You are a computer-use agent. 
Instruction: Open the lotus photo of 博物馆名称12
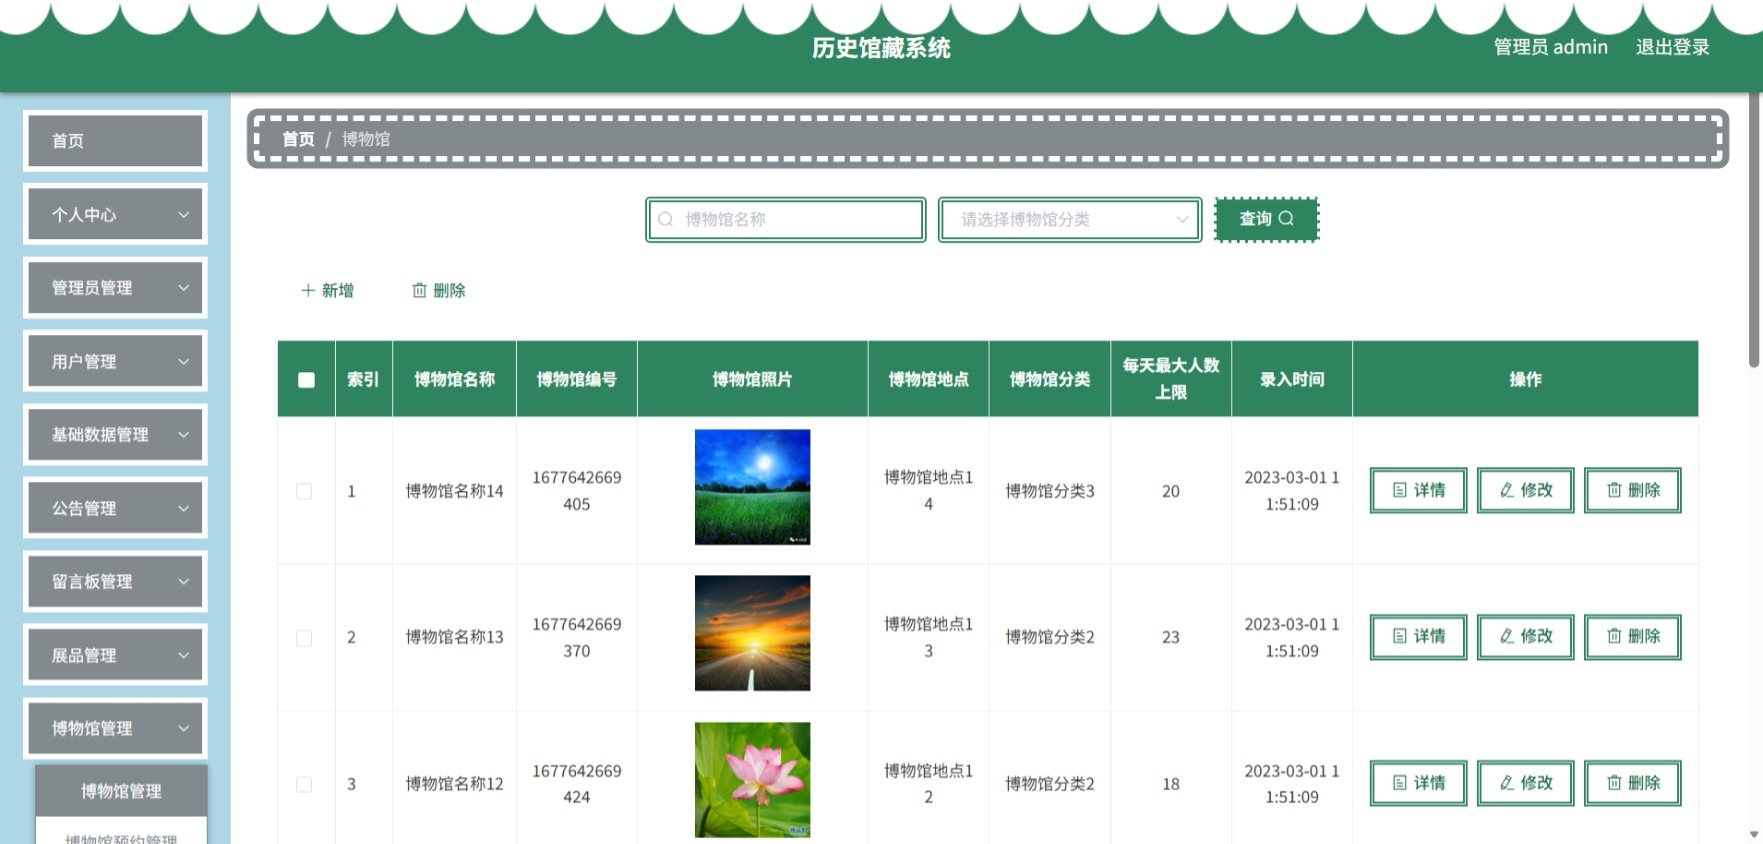[753, 780]
